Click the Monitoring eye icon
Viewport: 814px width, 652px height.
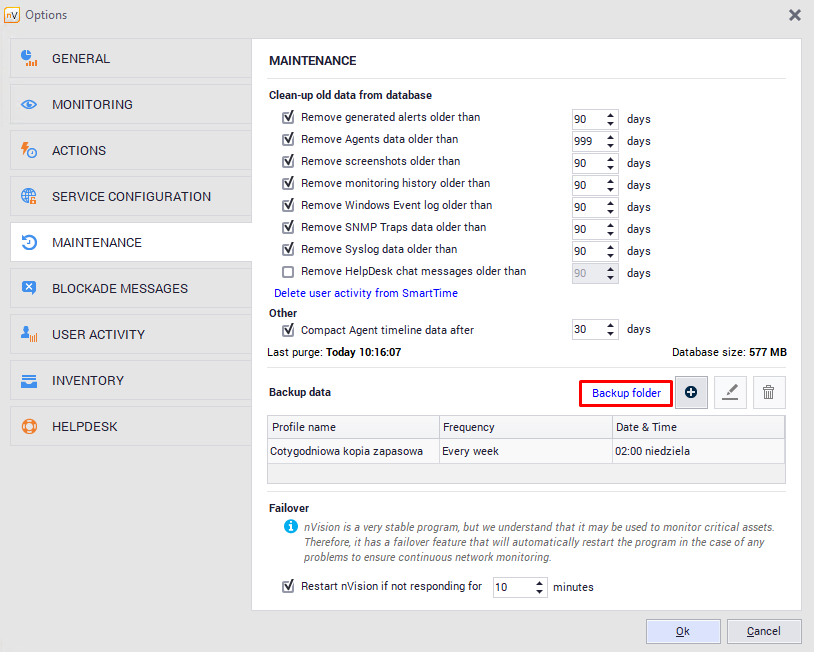(x=29, y=104)
